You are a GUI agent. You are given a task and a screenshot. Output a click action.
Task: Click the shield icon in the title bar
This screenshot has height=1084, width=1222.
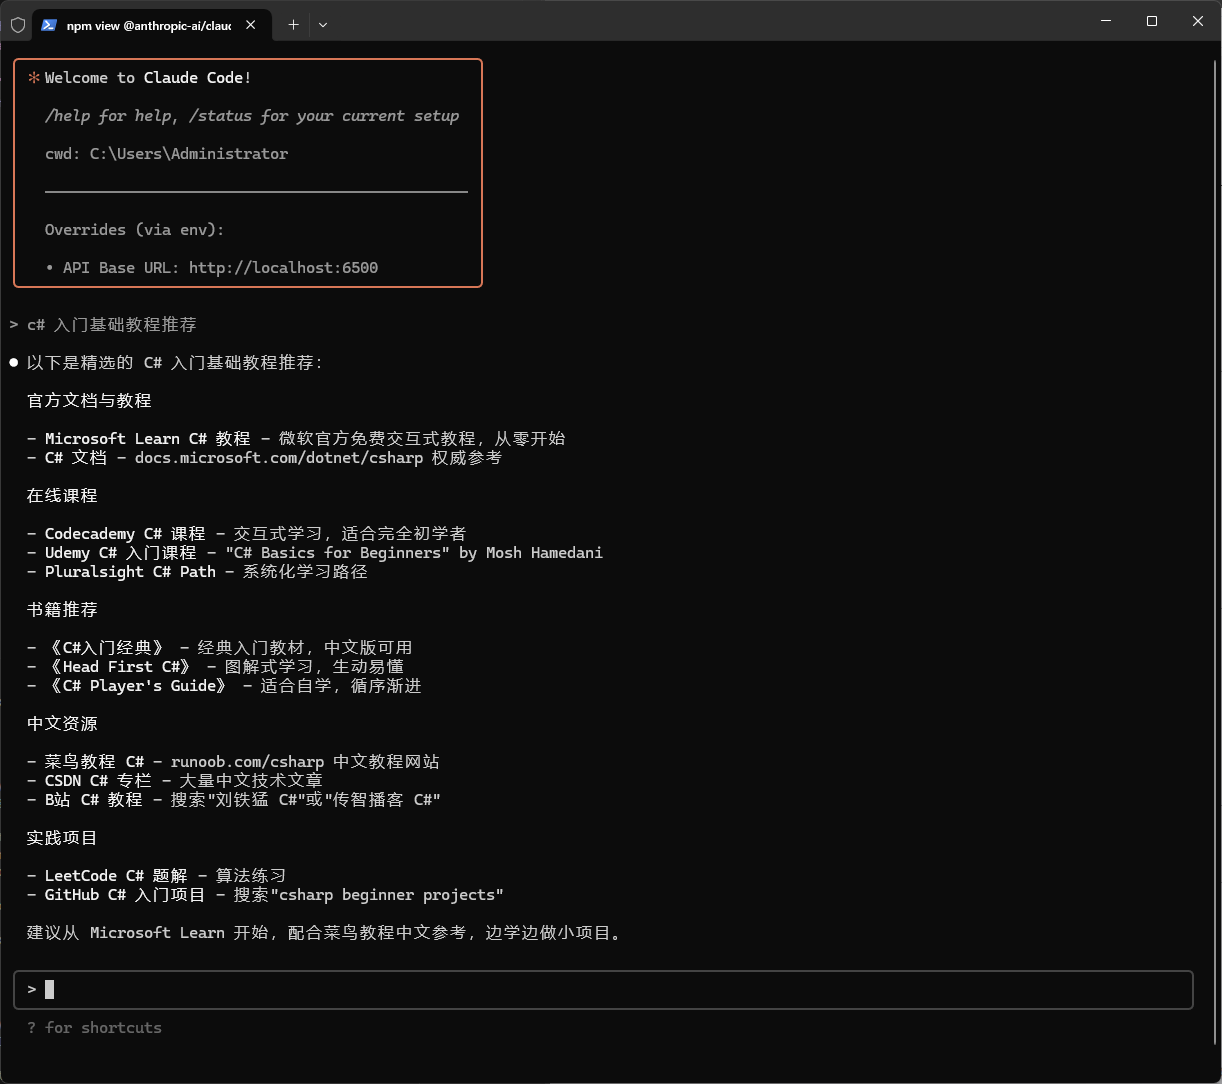(18, 24)
